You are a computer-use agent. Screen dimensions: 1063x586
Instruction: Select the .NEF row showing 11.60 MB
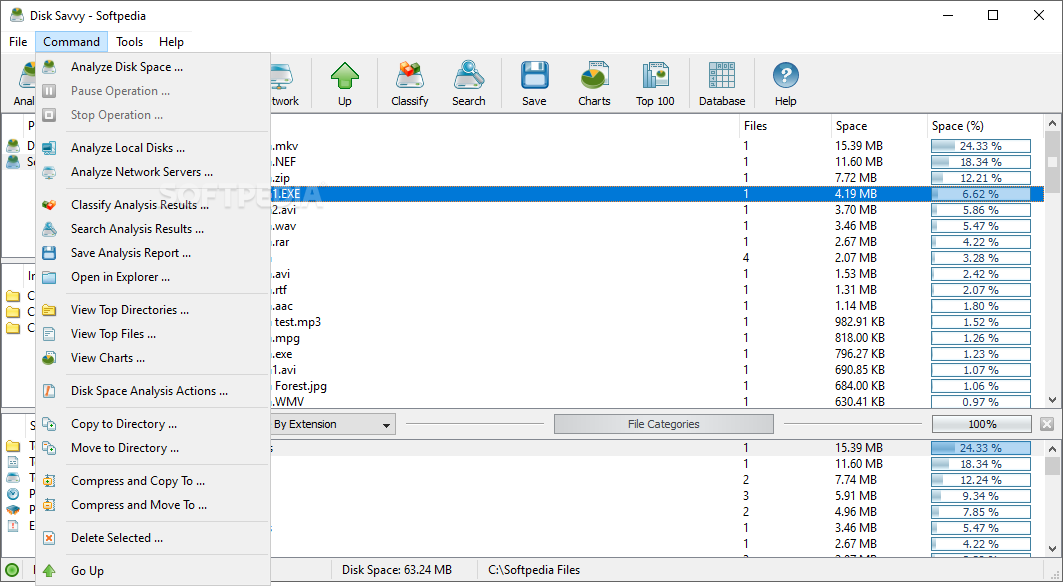[x=656, y=162]
